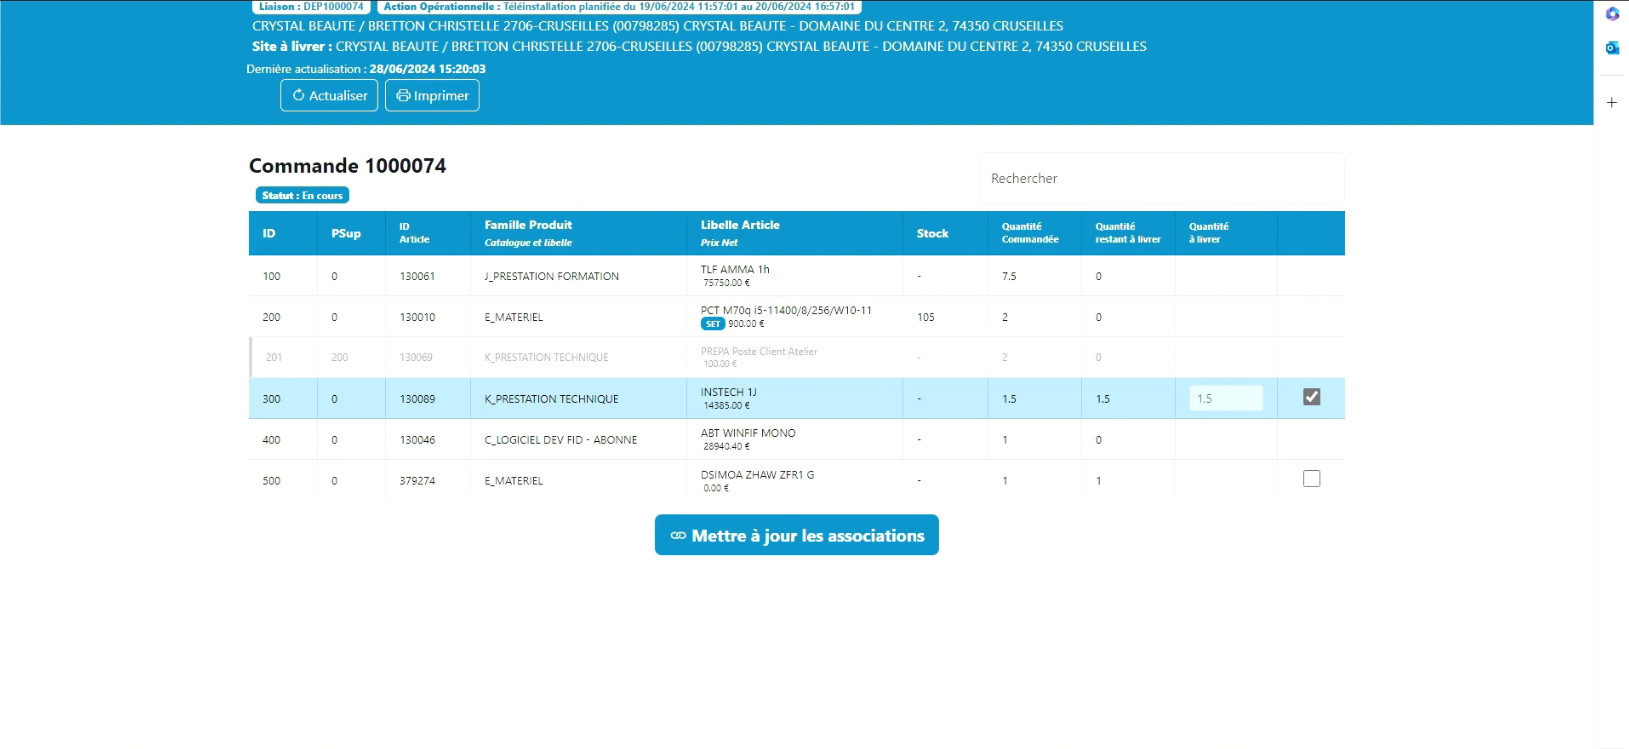Click the quantity to deliver field showing 1.5
The height and width of the screenshot is (749, 1629).
point(1225,398)
